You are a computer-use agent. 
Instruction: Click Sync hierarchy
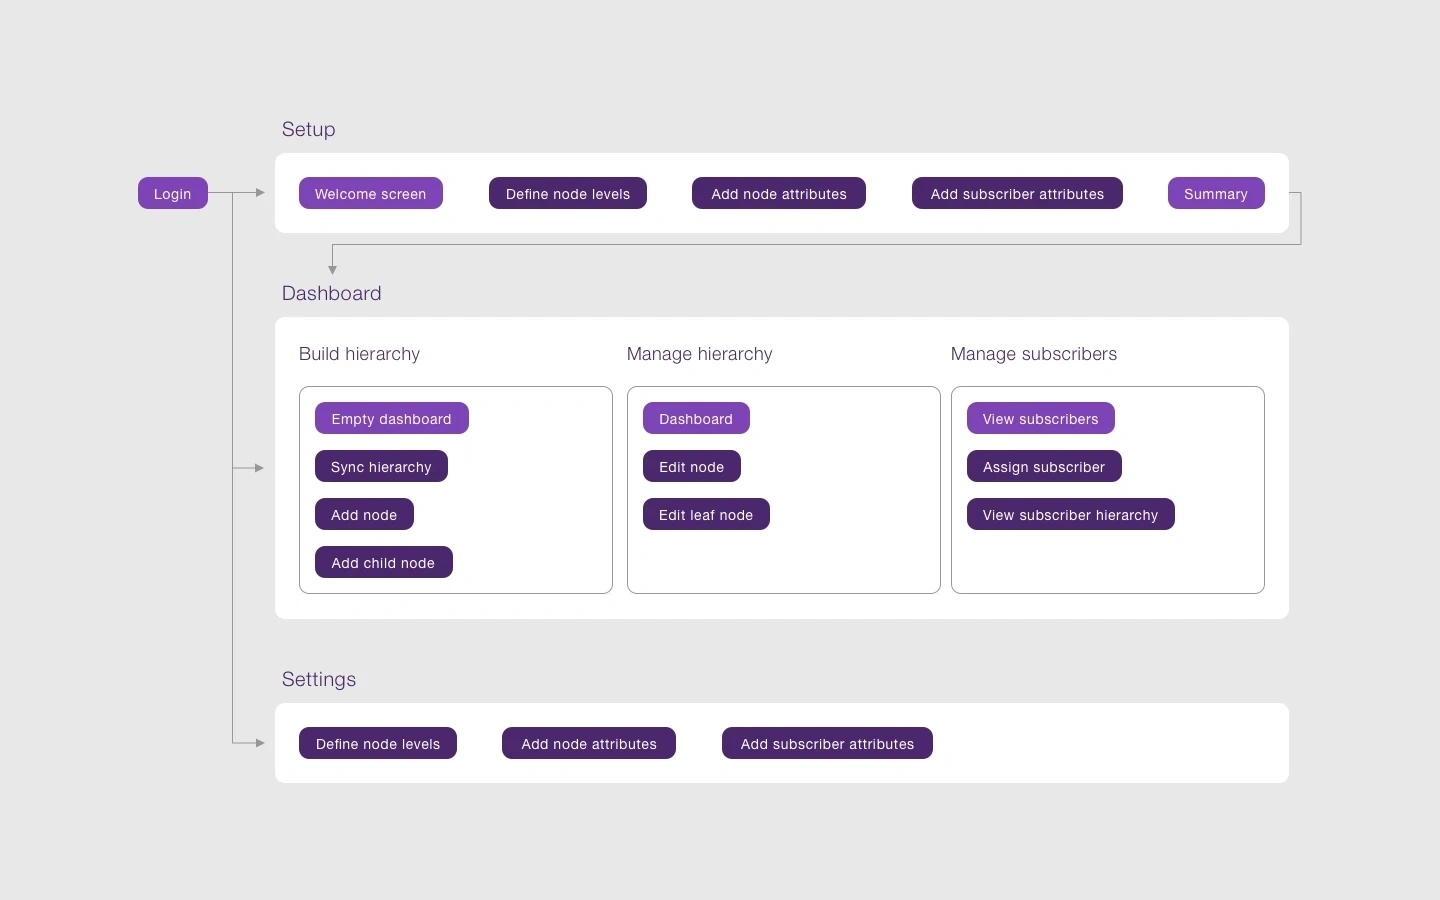[381, 466]
